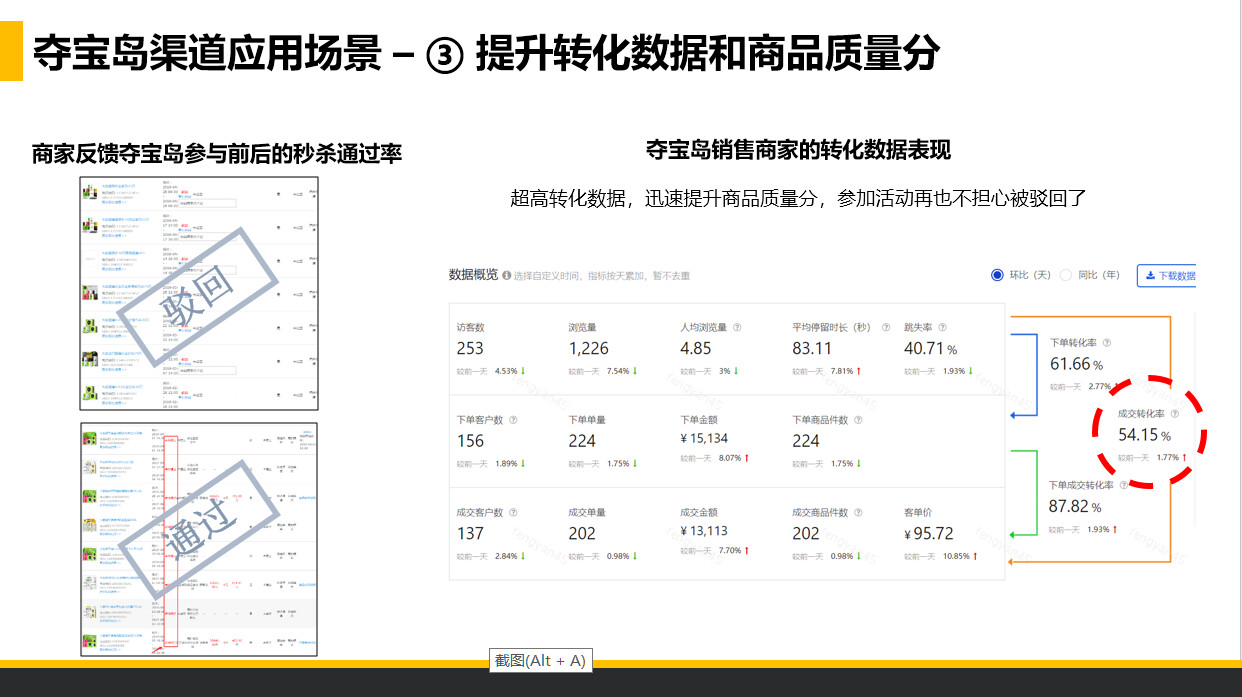Select the 同比（年） radio button
1242x697 pixels.
1066,275
